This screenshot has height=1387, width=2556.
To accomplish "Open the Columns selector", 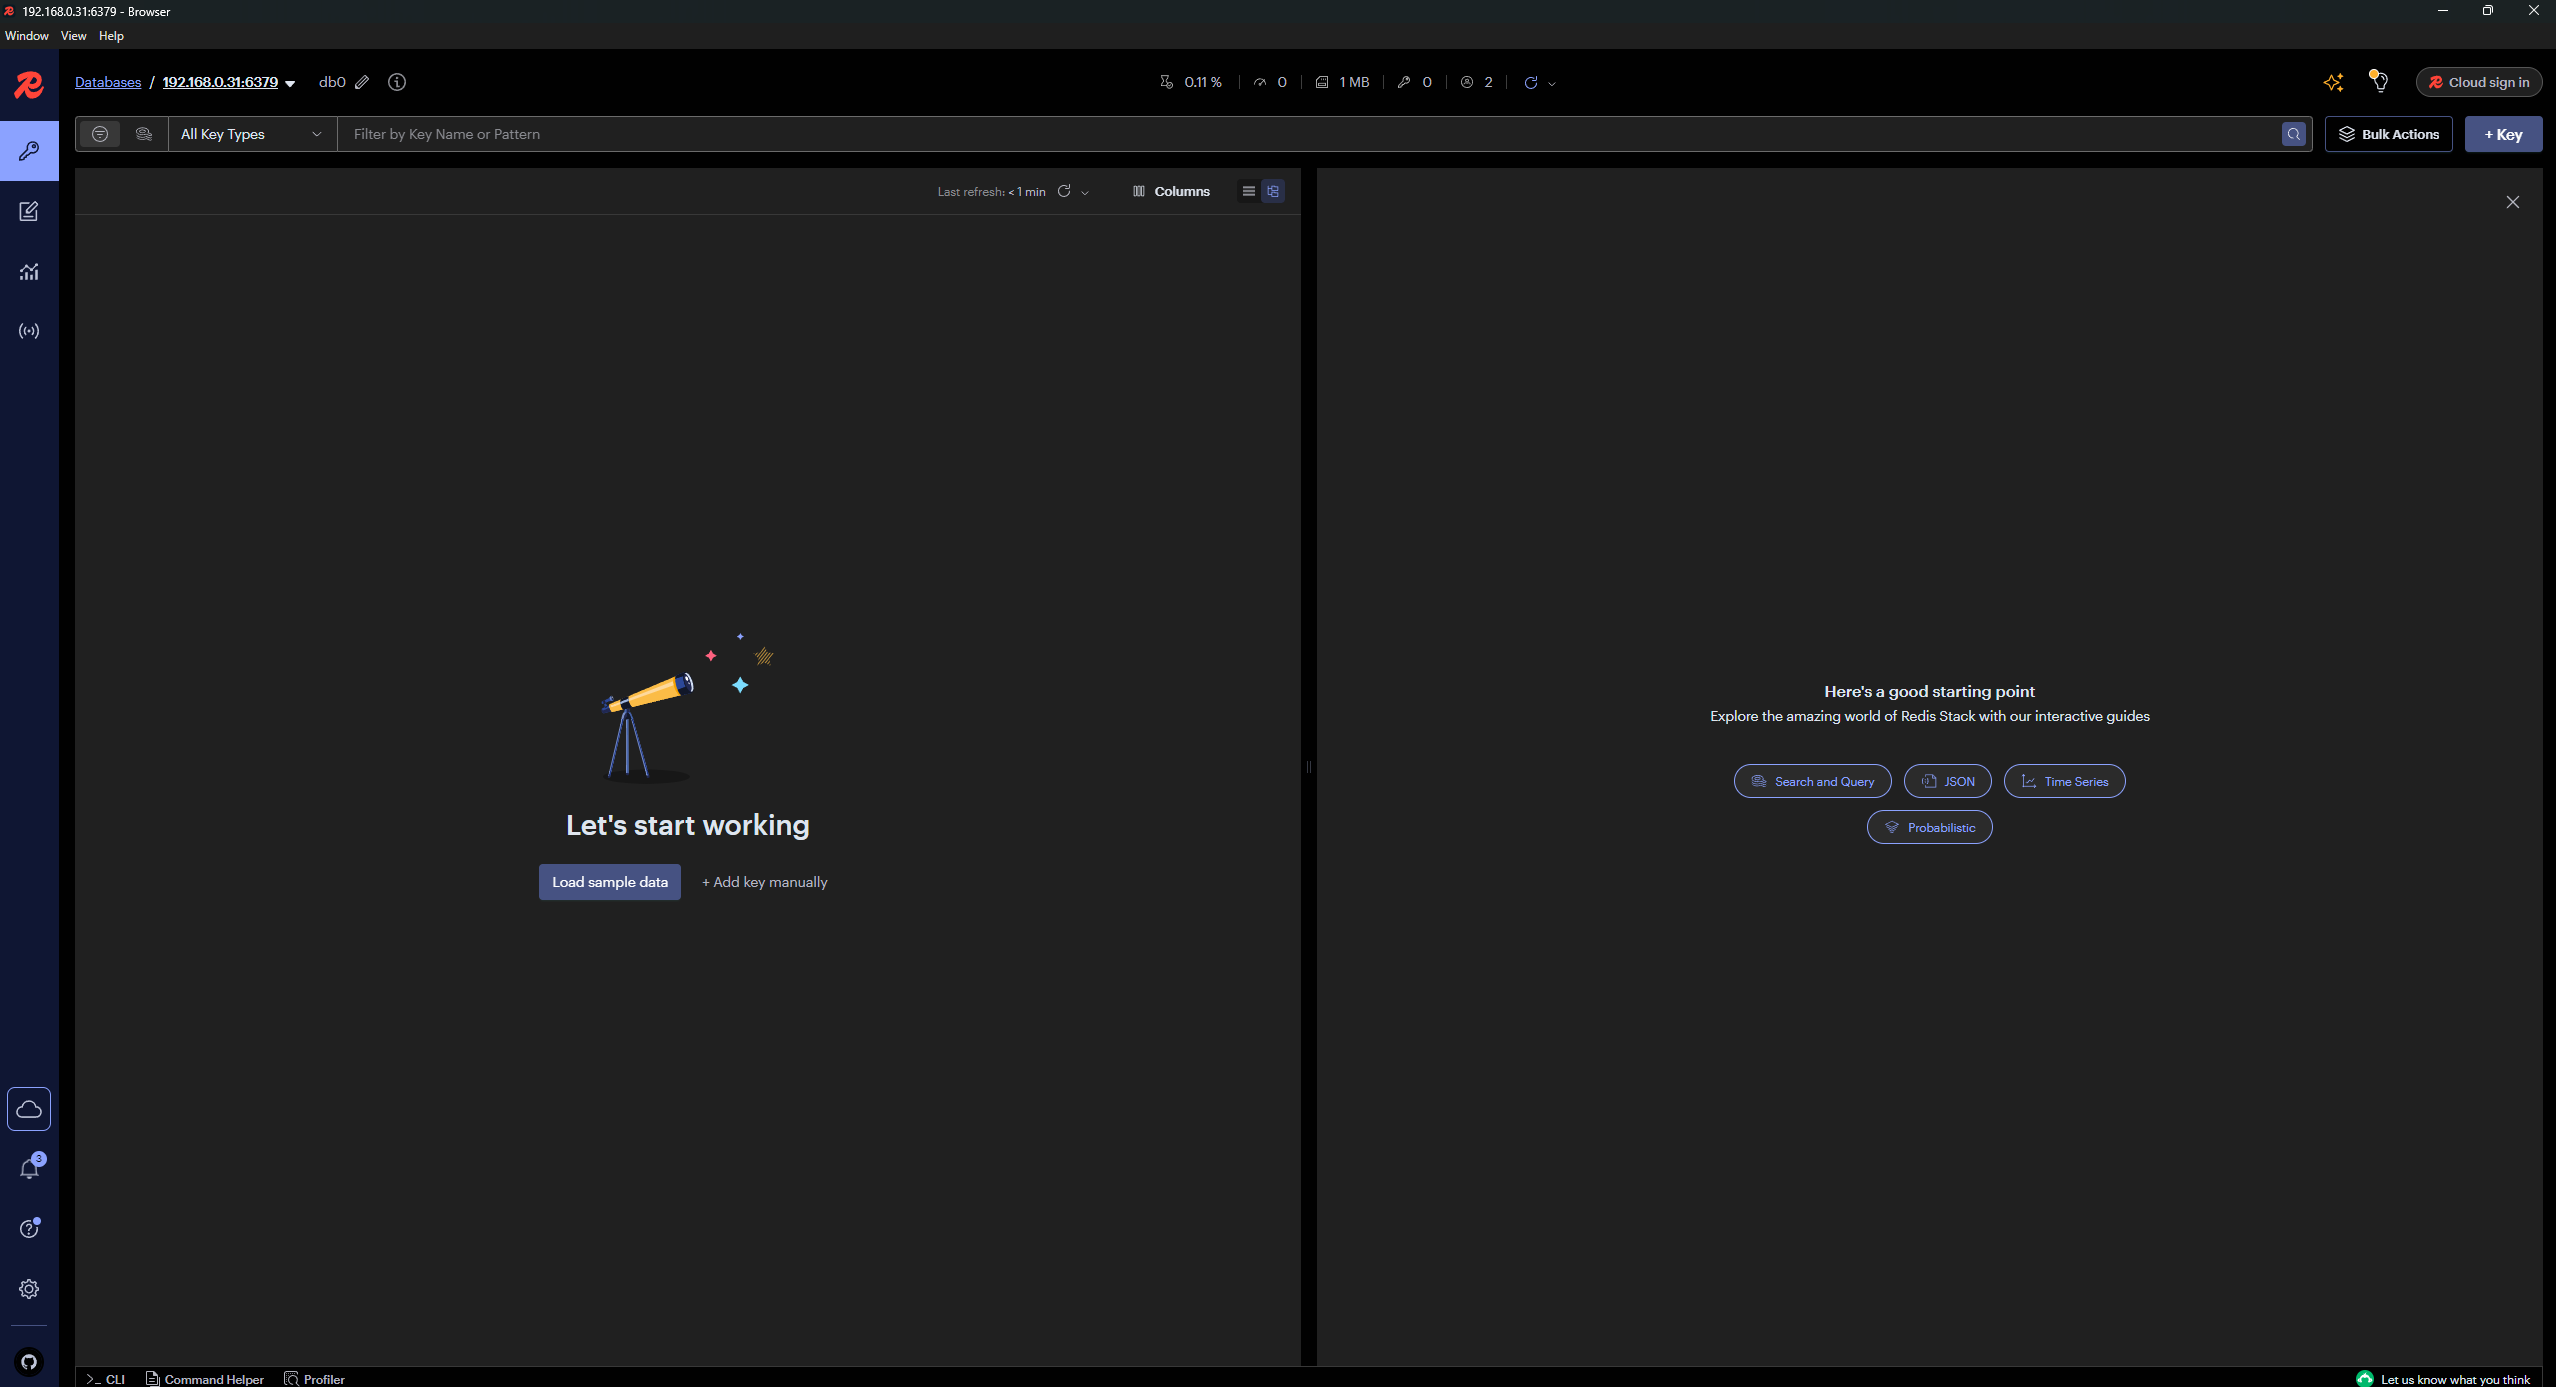I will (x=1171, y=191).
